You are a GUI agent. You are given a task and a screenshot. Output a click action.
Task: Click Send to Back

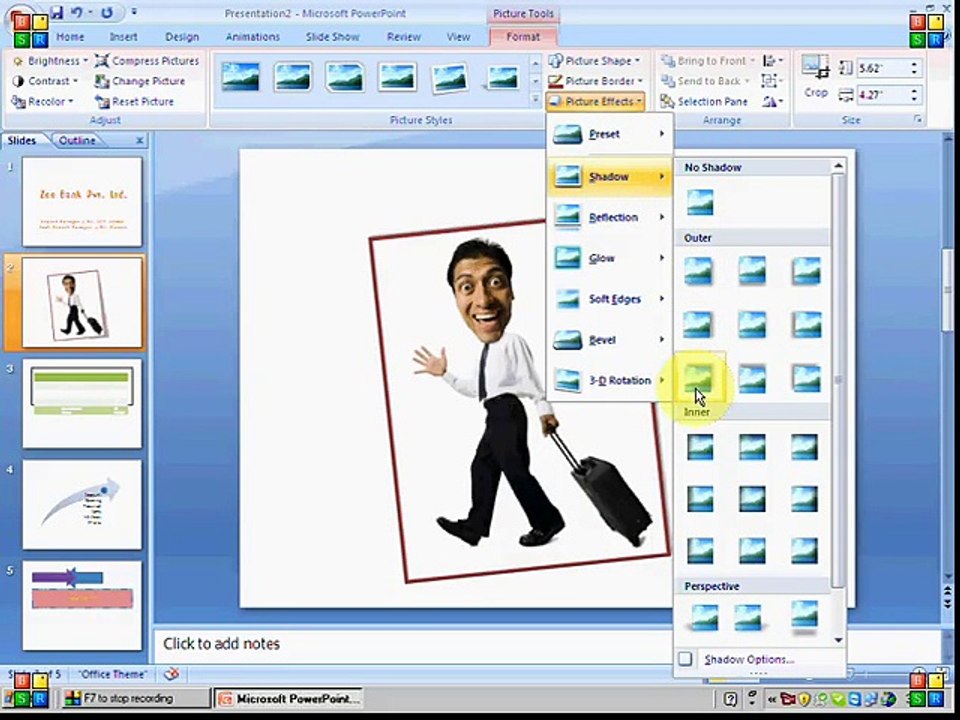click(705, 81)
